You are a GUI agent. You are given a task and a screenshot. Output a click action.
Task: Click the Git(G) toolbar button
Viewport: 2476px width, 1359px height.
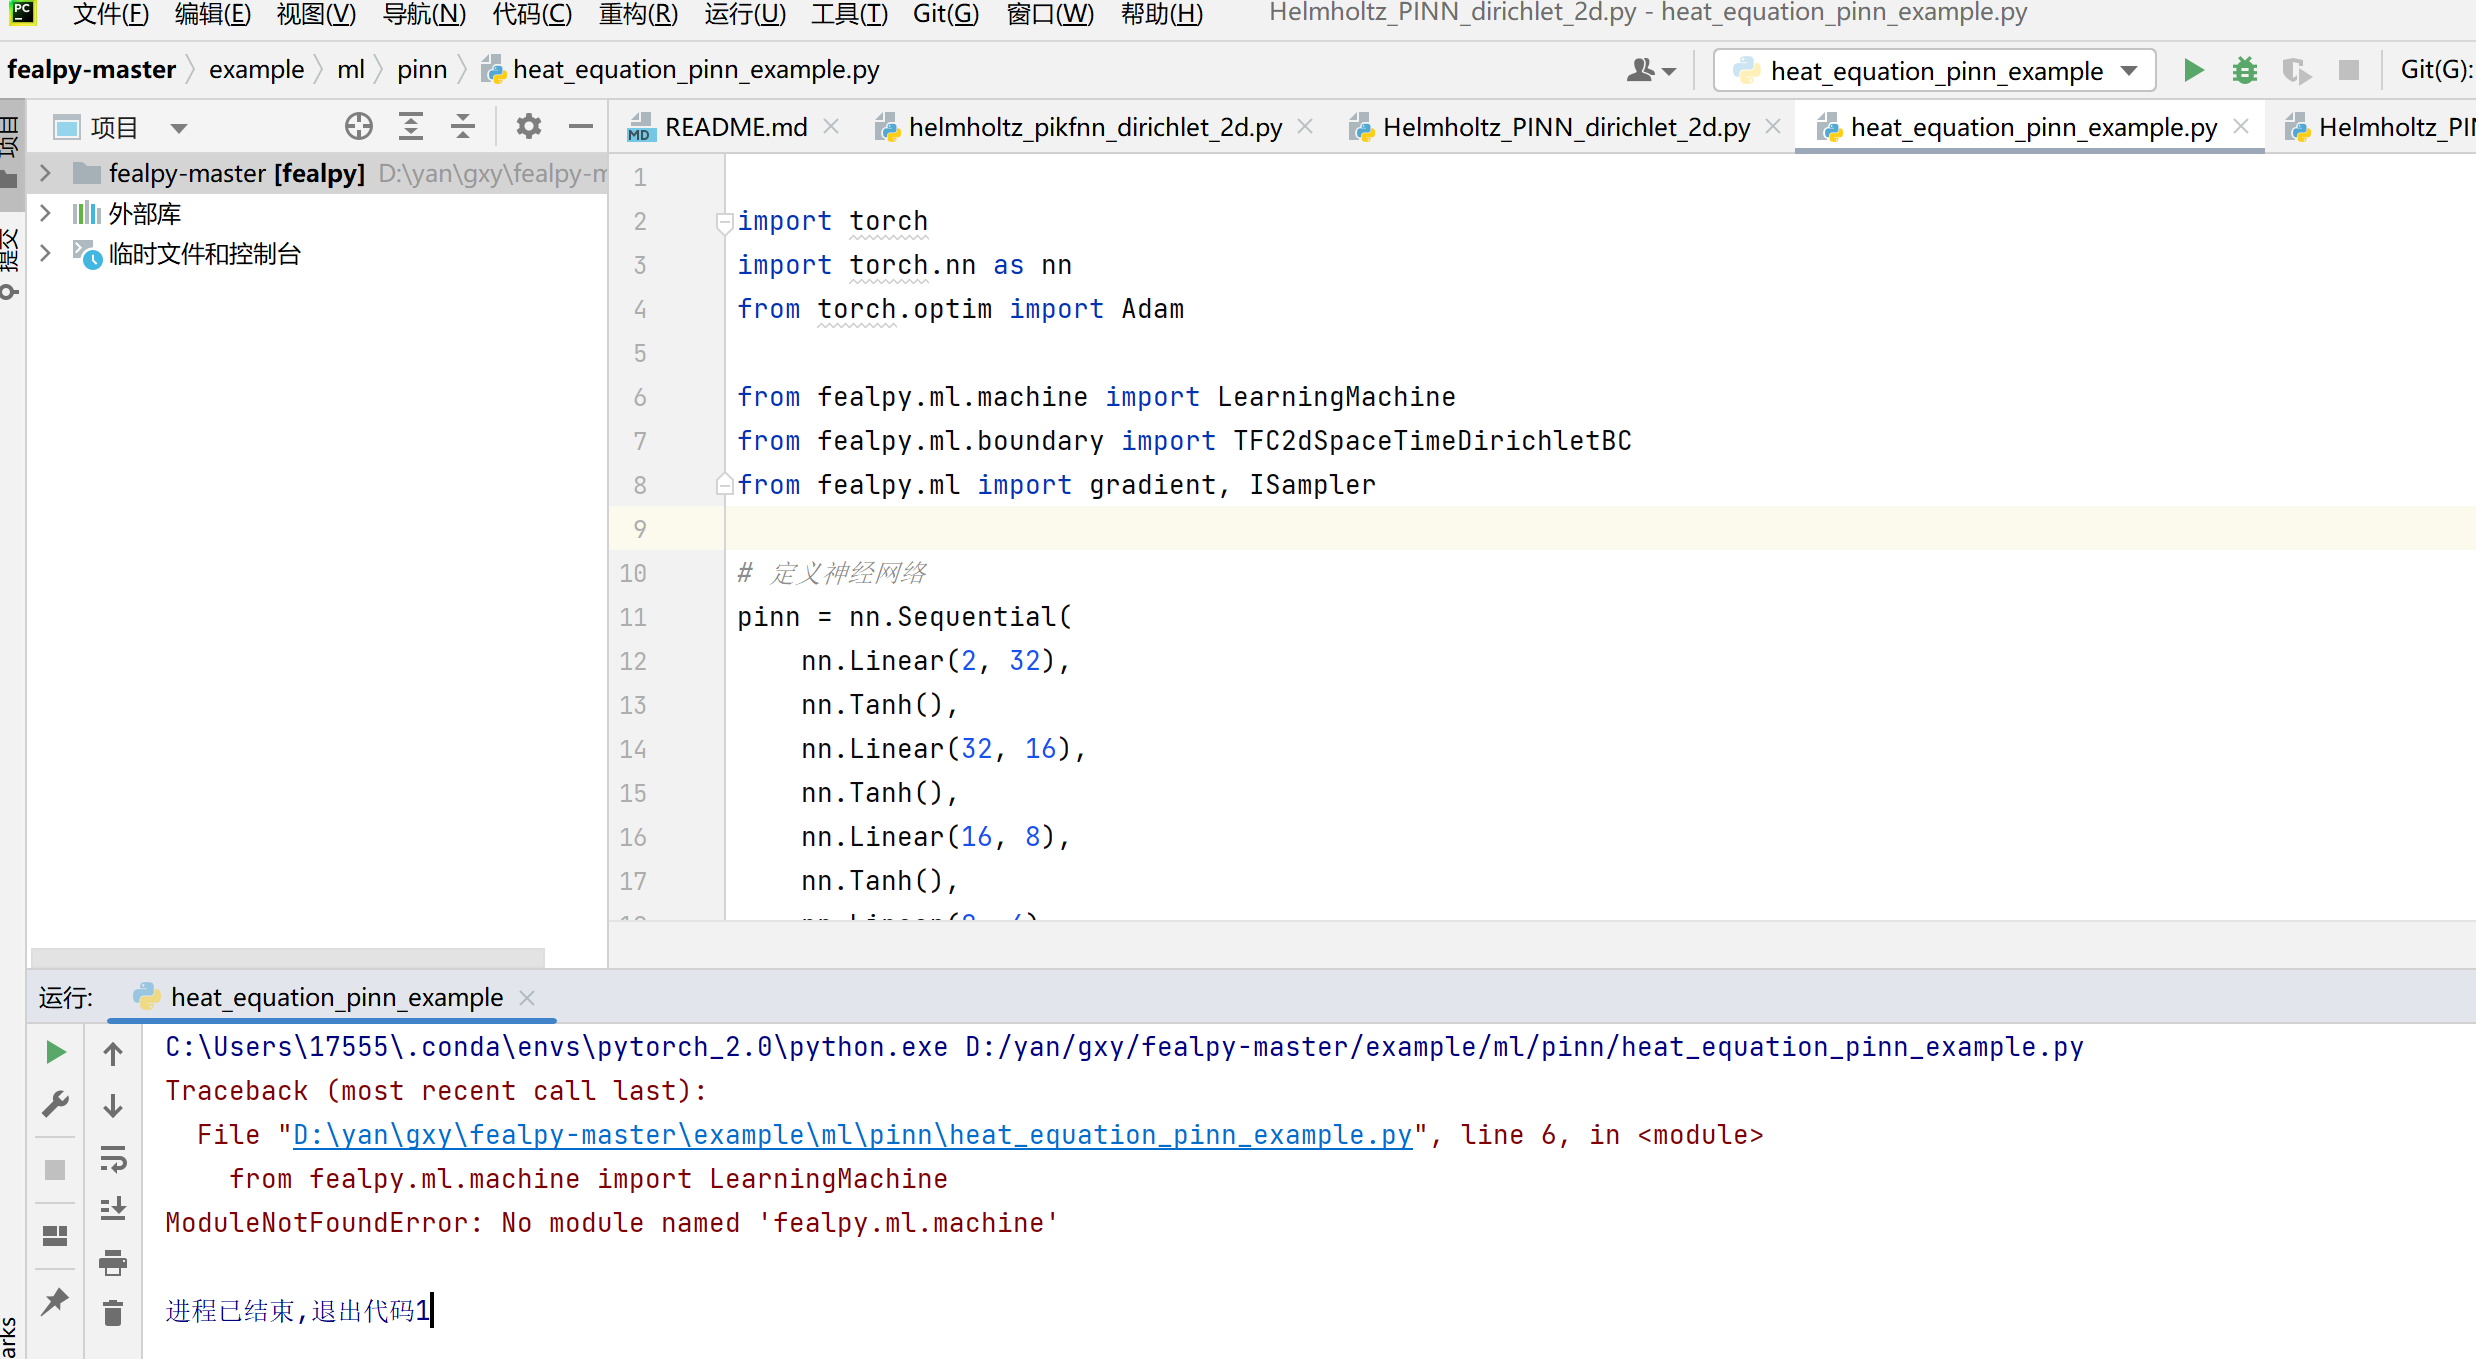coord(2438,69)
